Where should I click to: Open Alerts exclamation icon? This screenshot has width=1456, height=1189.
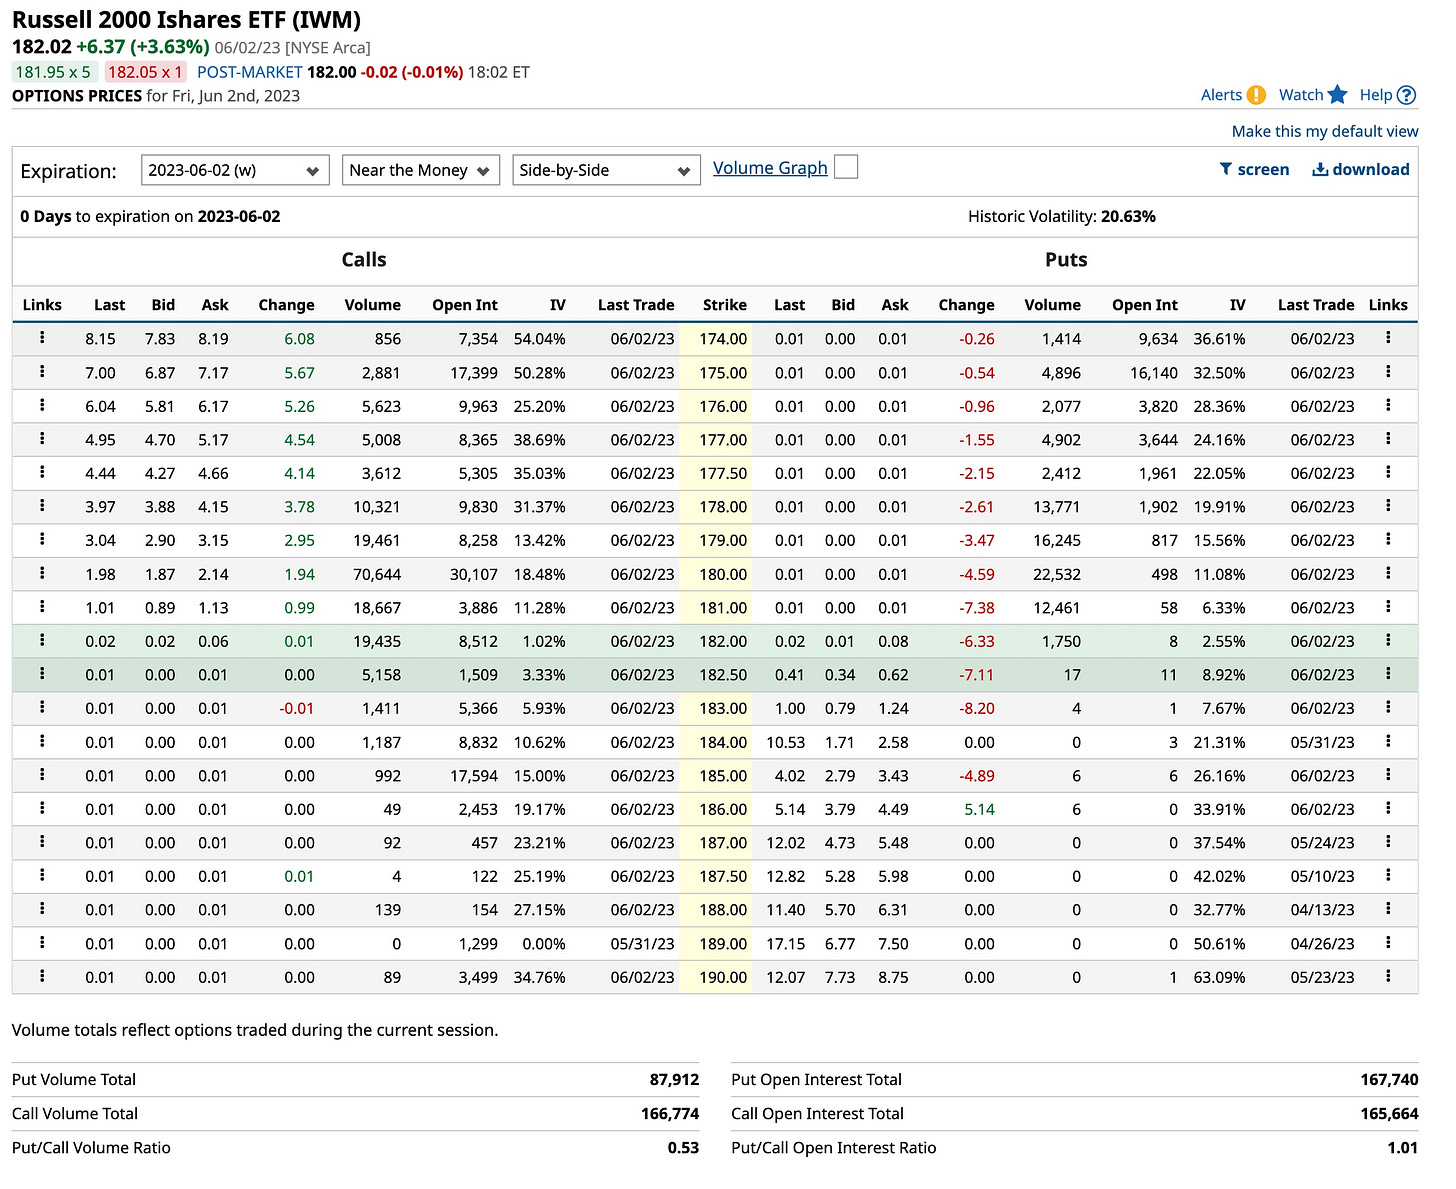coord(1257,95)
